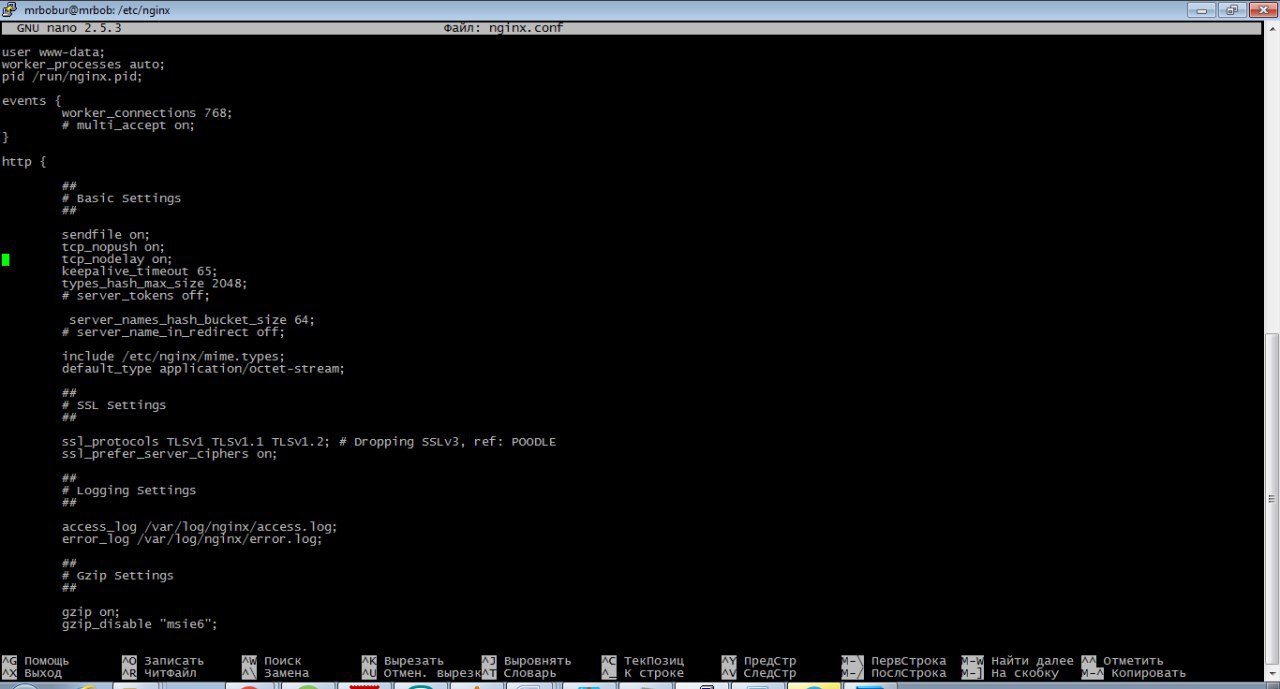
Task: Click the '^K Вырезать' nano shortcut
Action: [x=403, y=660]
